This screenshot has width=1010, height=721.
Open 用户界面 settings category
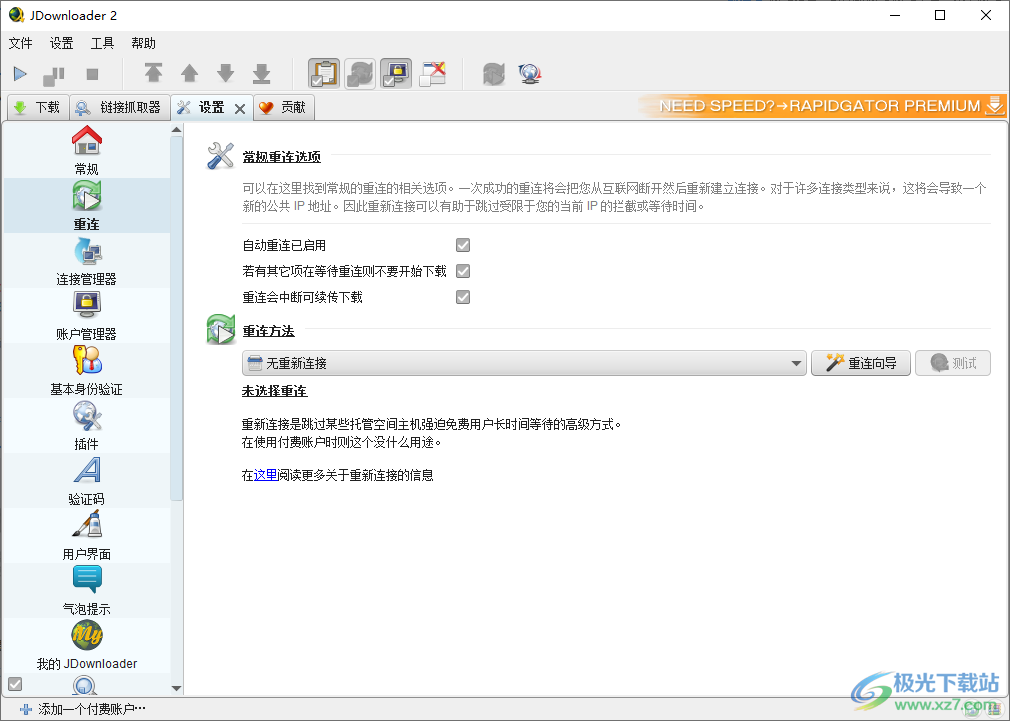click(86, 535)
